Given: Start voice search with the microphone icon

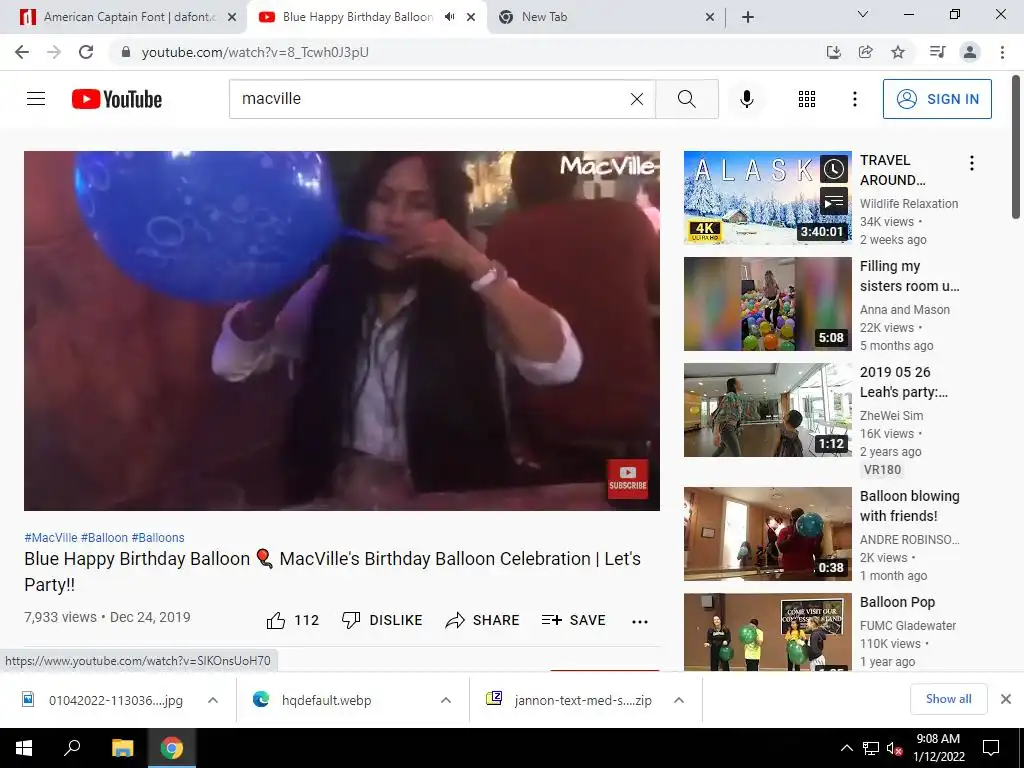Looking at the screenshot, I should click(x=746, y=99).
